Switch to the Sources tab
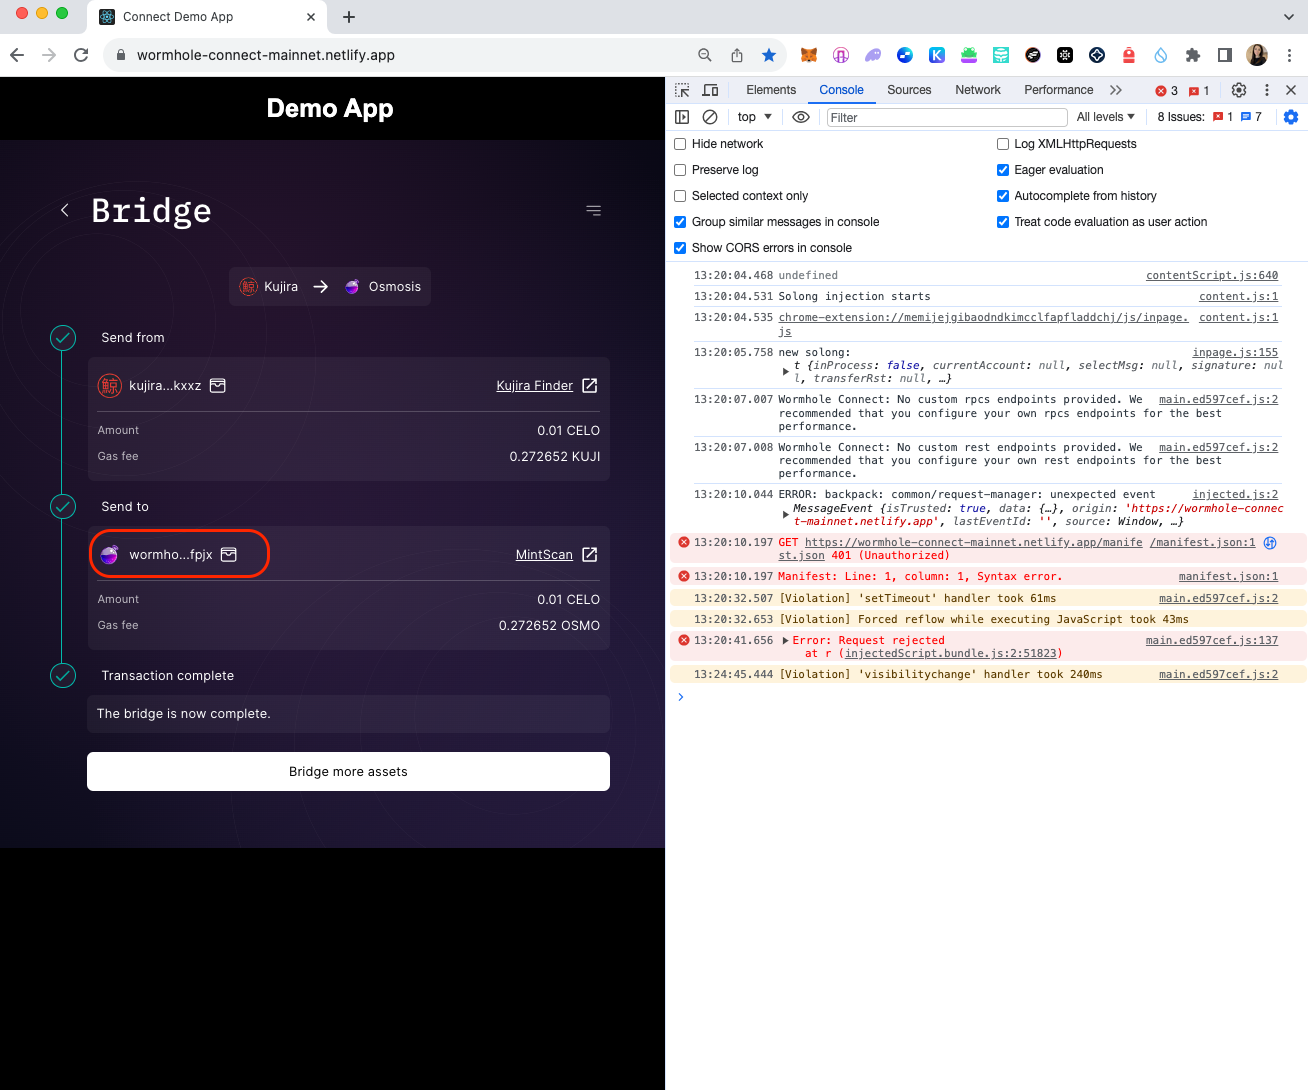Screen dimensions: 1308x1090 pos(908,90)
